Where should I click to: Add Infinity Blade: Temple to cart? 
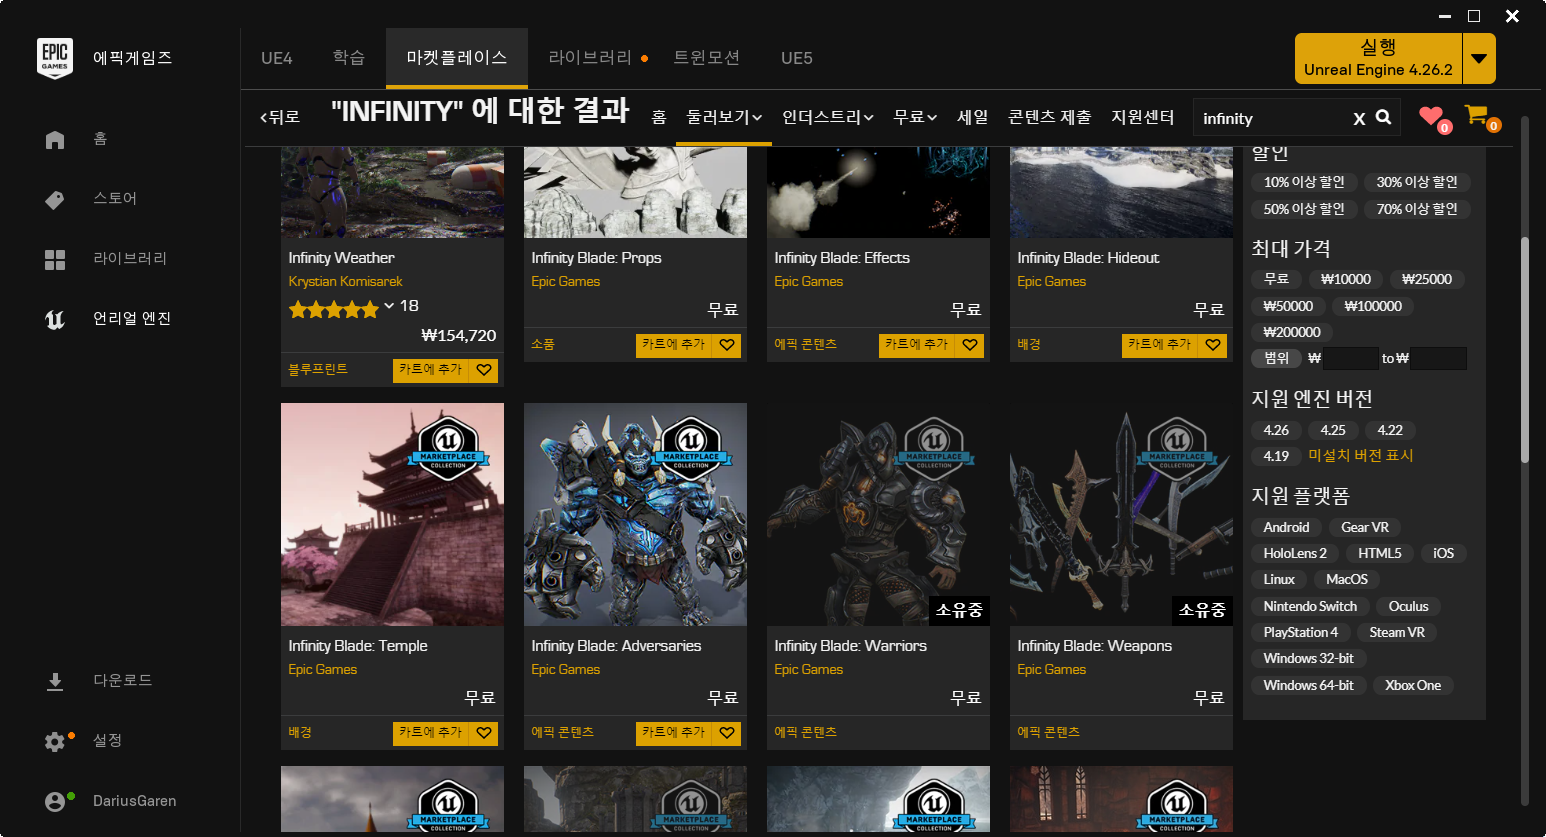tap(431, 733)
